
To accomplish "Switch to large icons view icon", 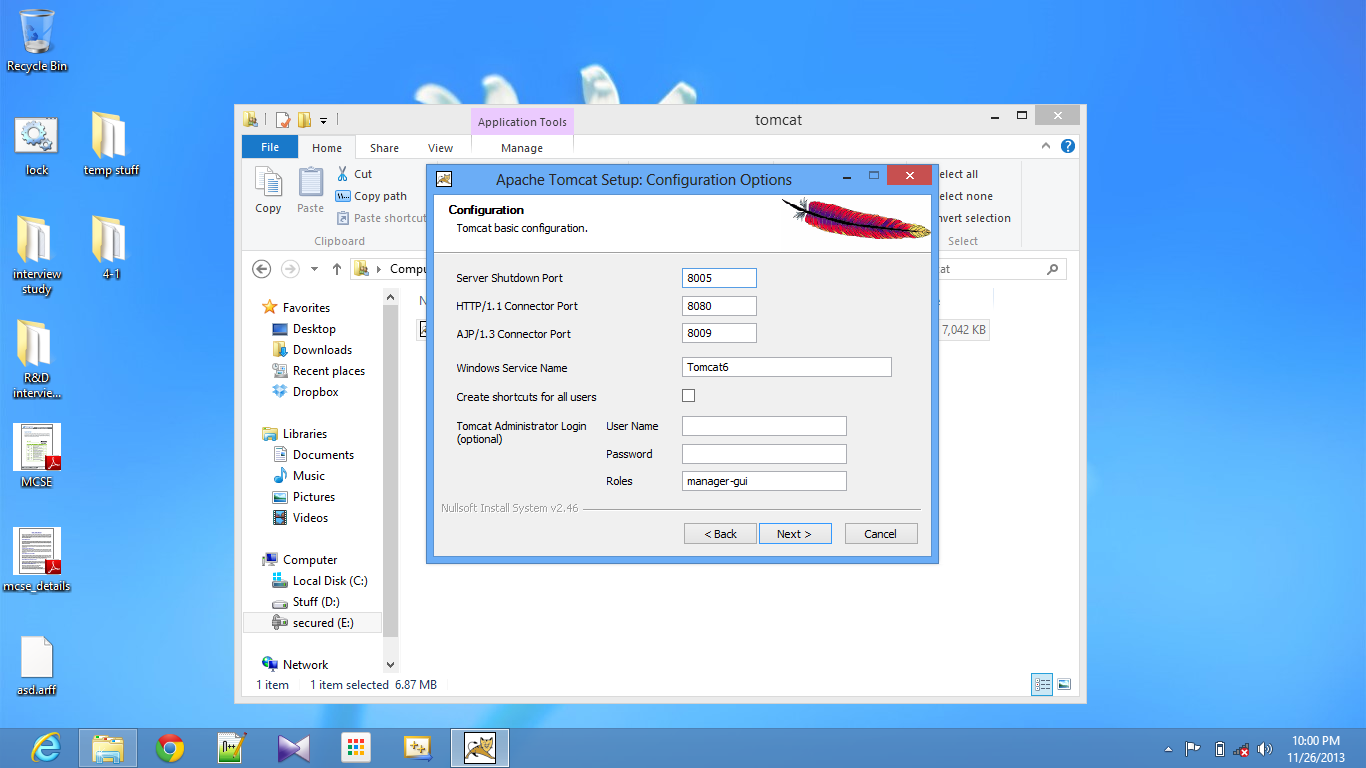I will pos(1064,685).
